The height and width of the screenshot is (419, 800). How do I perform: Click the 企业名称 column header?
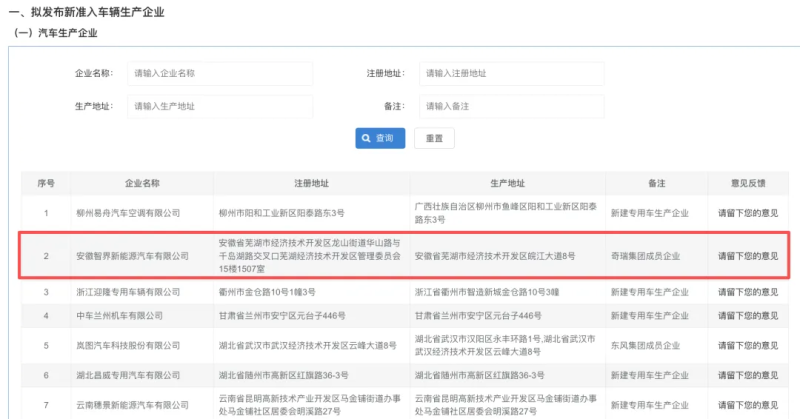[x=142, y=183]
